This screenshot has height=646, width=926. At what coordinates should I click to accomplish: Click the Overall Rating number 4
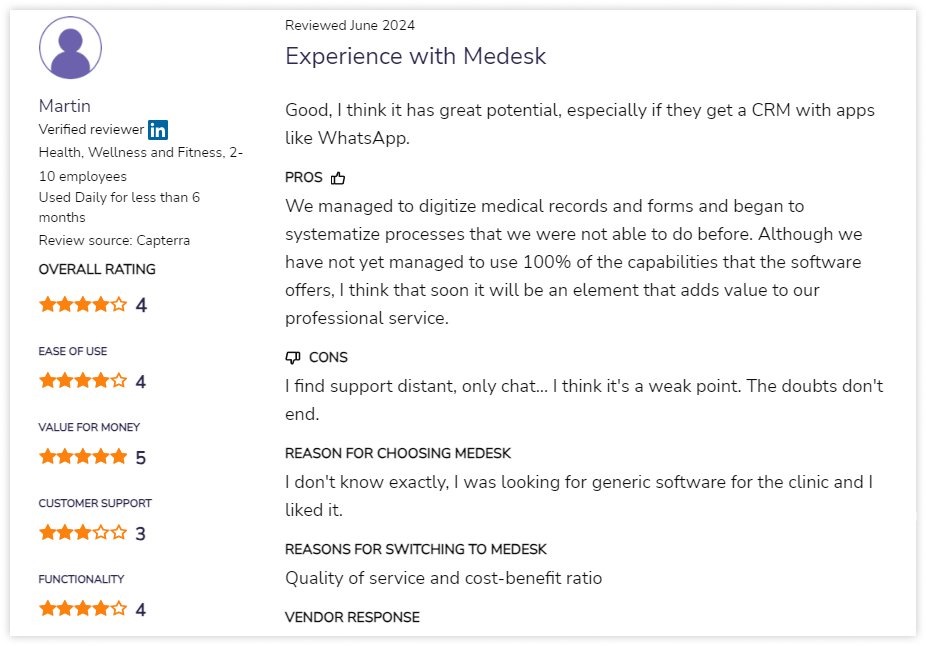pos(141,305)
